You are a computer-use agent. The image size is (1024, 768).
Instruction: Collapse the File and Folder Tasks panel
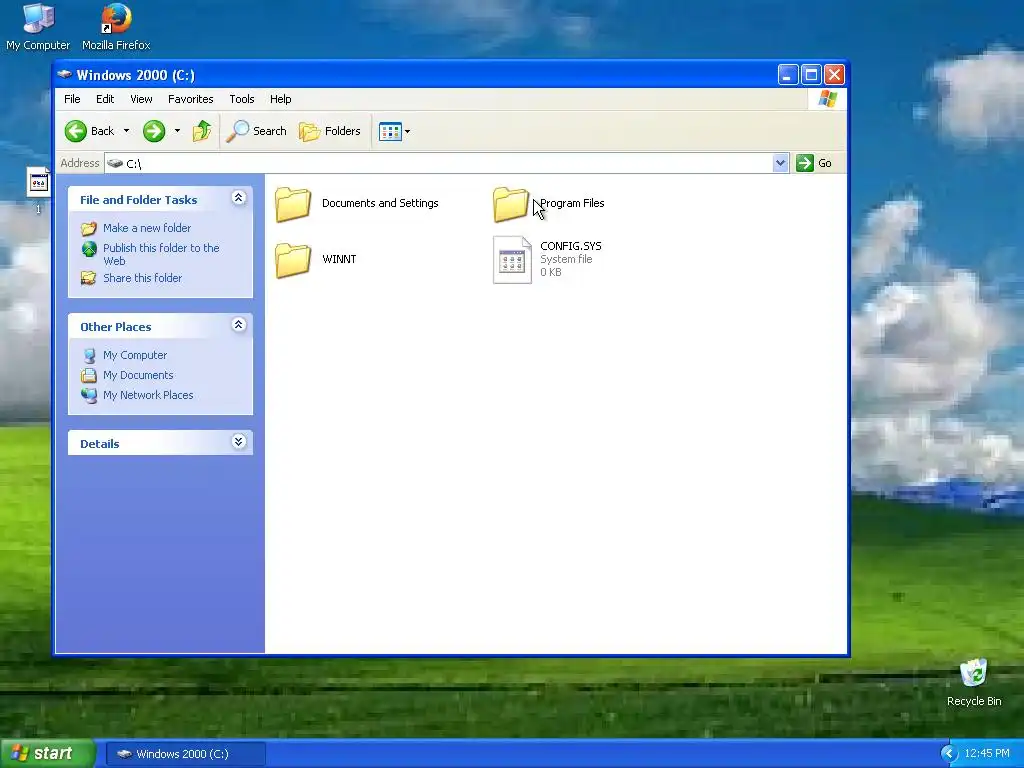[239, 198]
